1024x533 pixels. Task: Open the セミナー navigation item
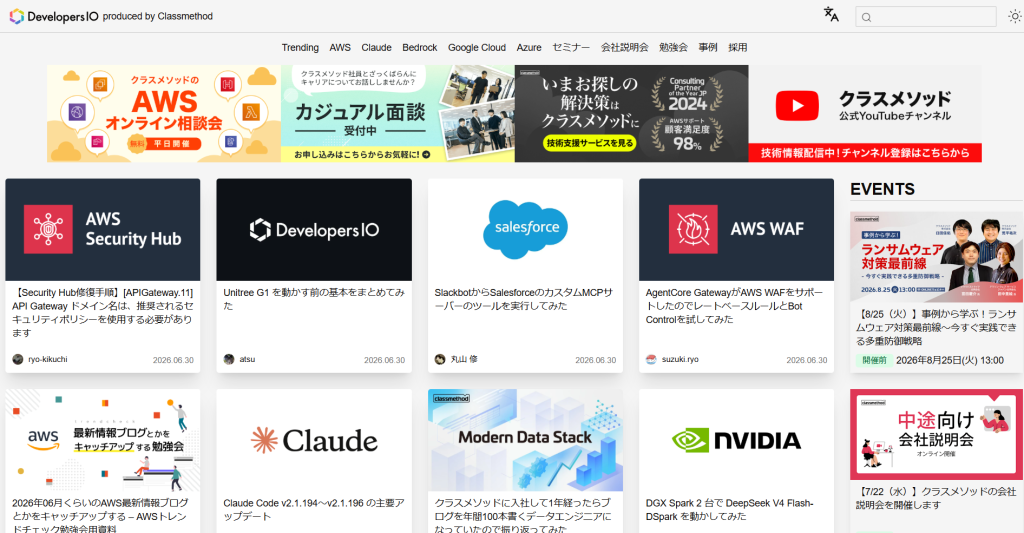[x=571, y=48]
